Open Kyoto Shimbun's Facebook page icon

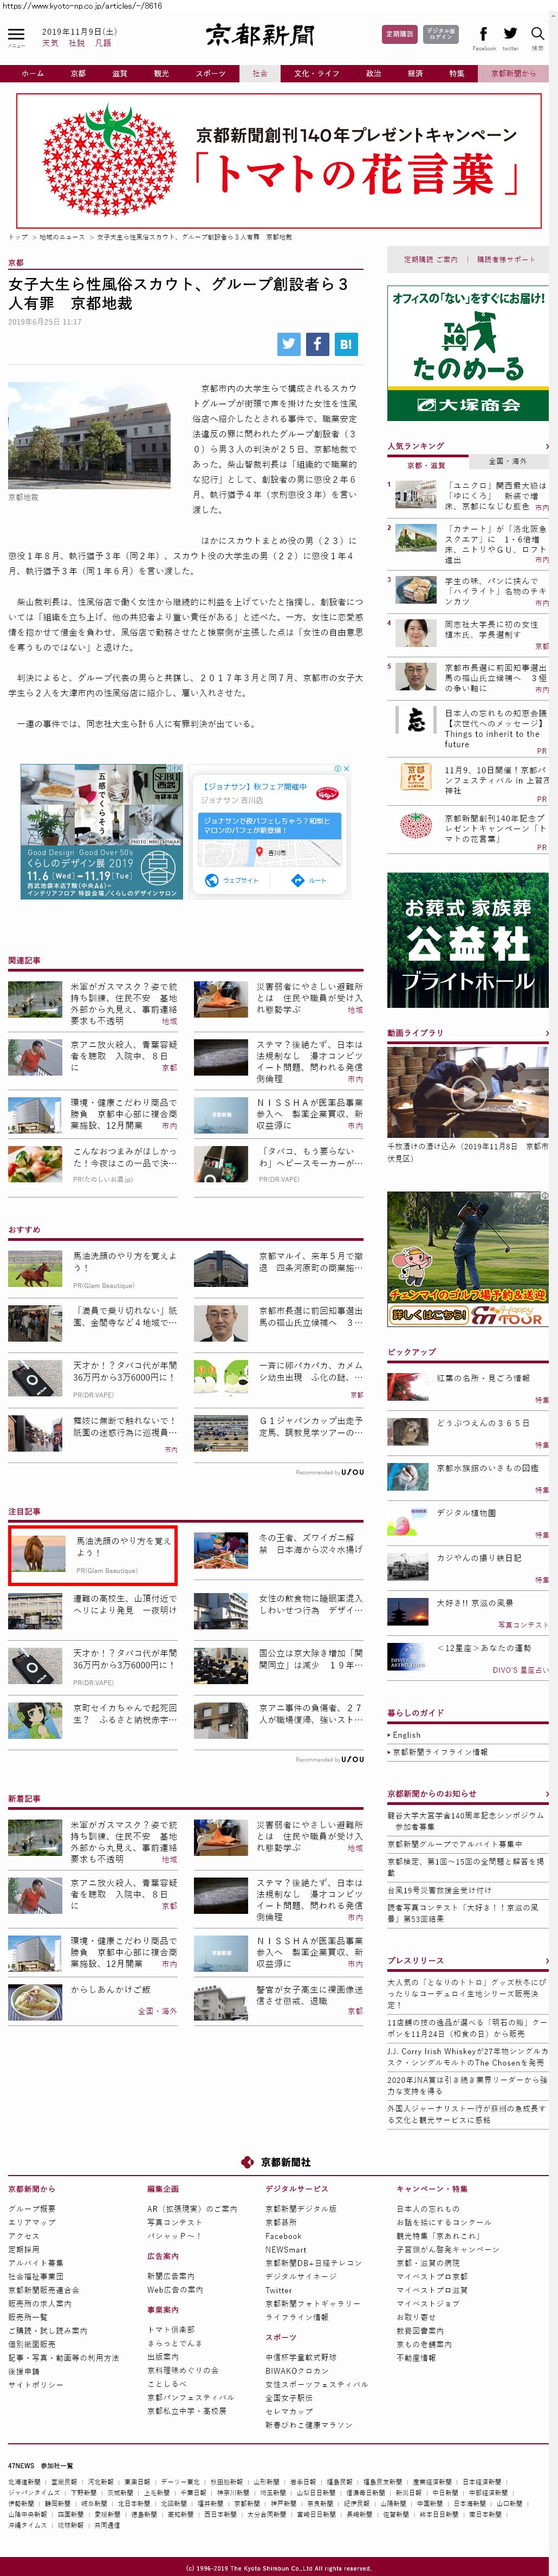[x=484, y=35]
